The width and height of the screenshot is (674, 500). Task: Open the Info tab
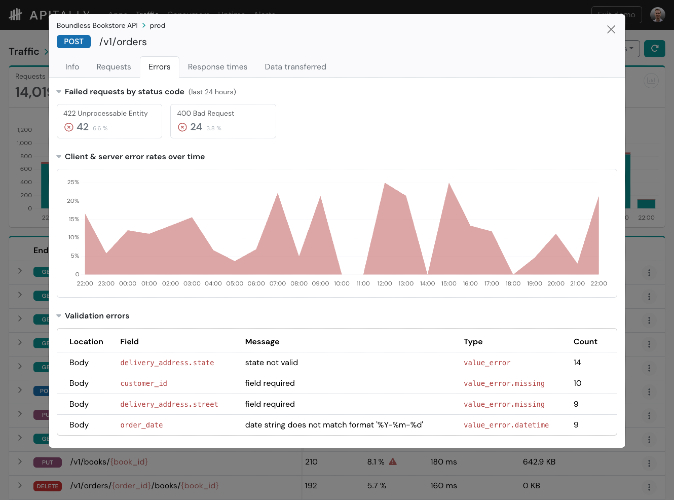point(72,67)
